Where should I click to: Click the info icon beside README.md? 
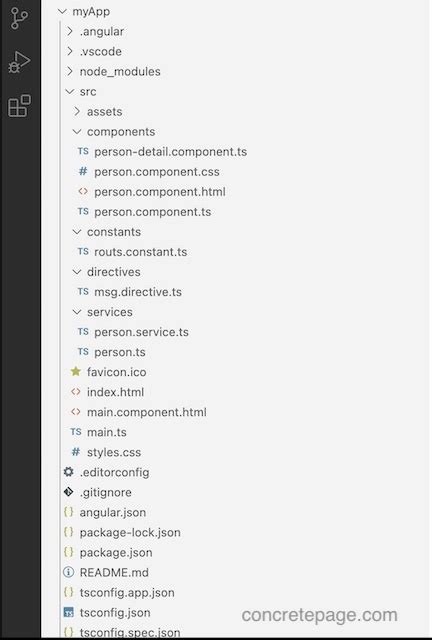click(69, 572)
